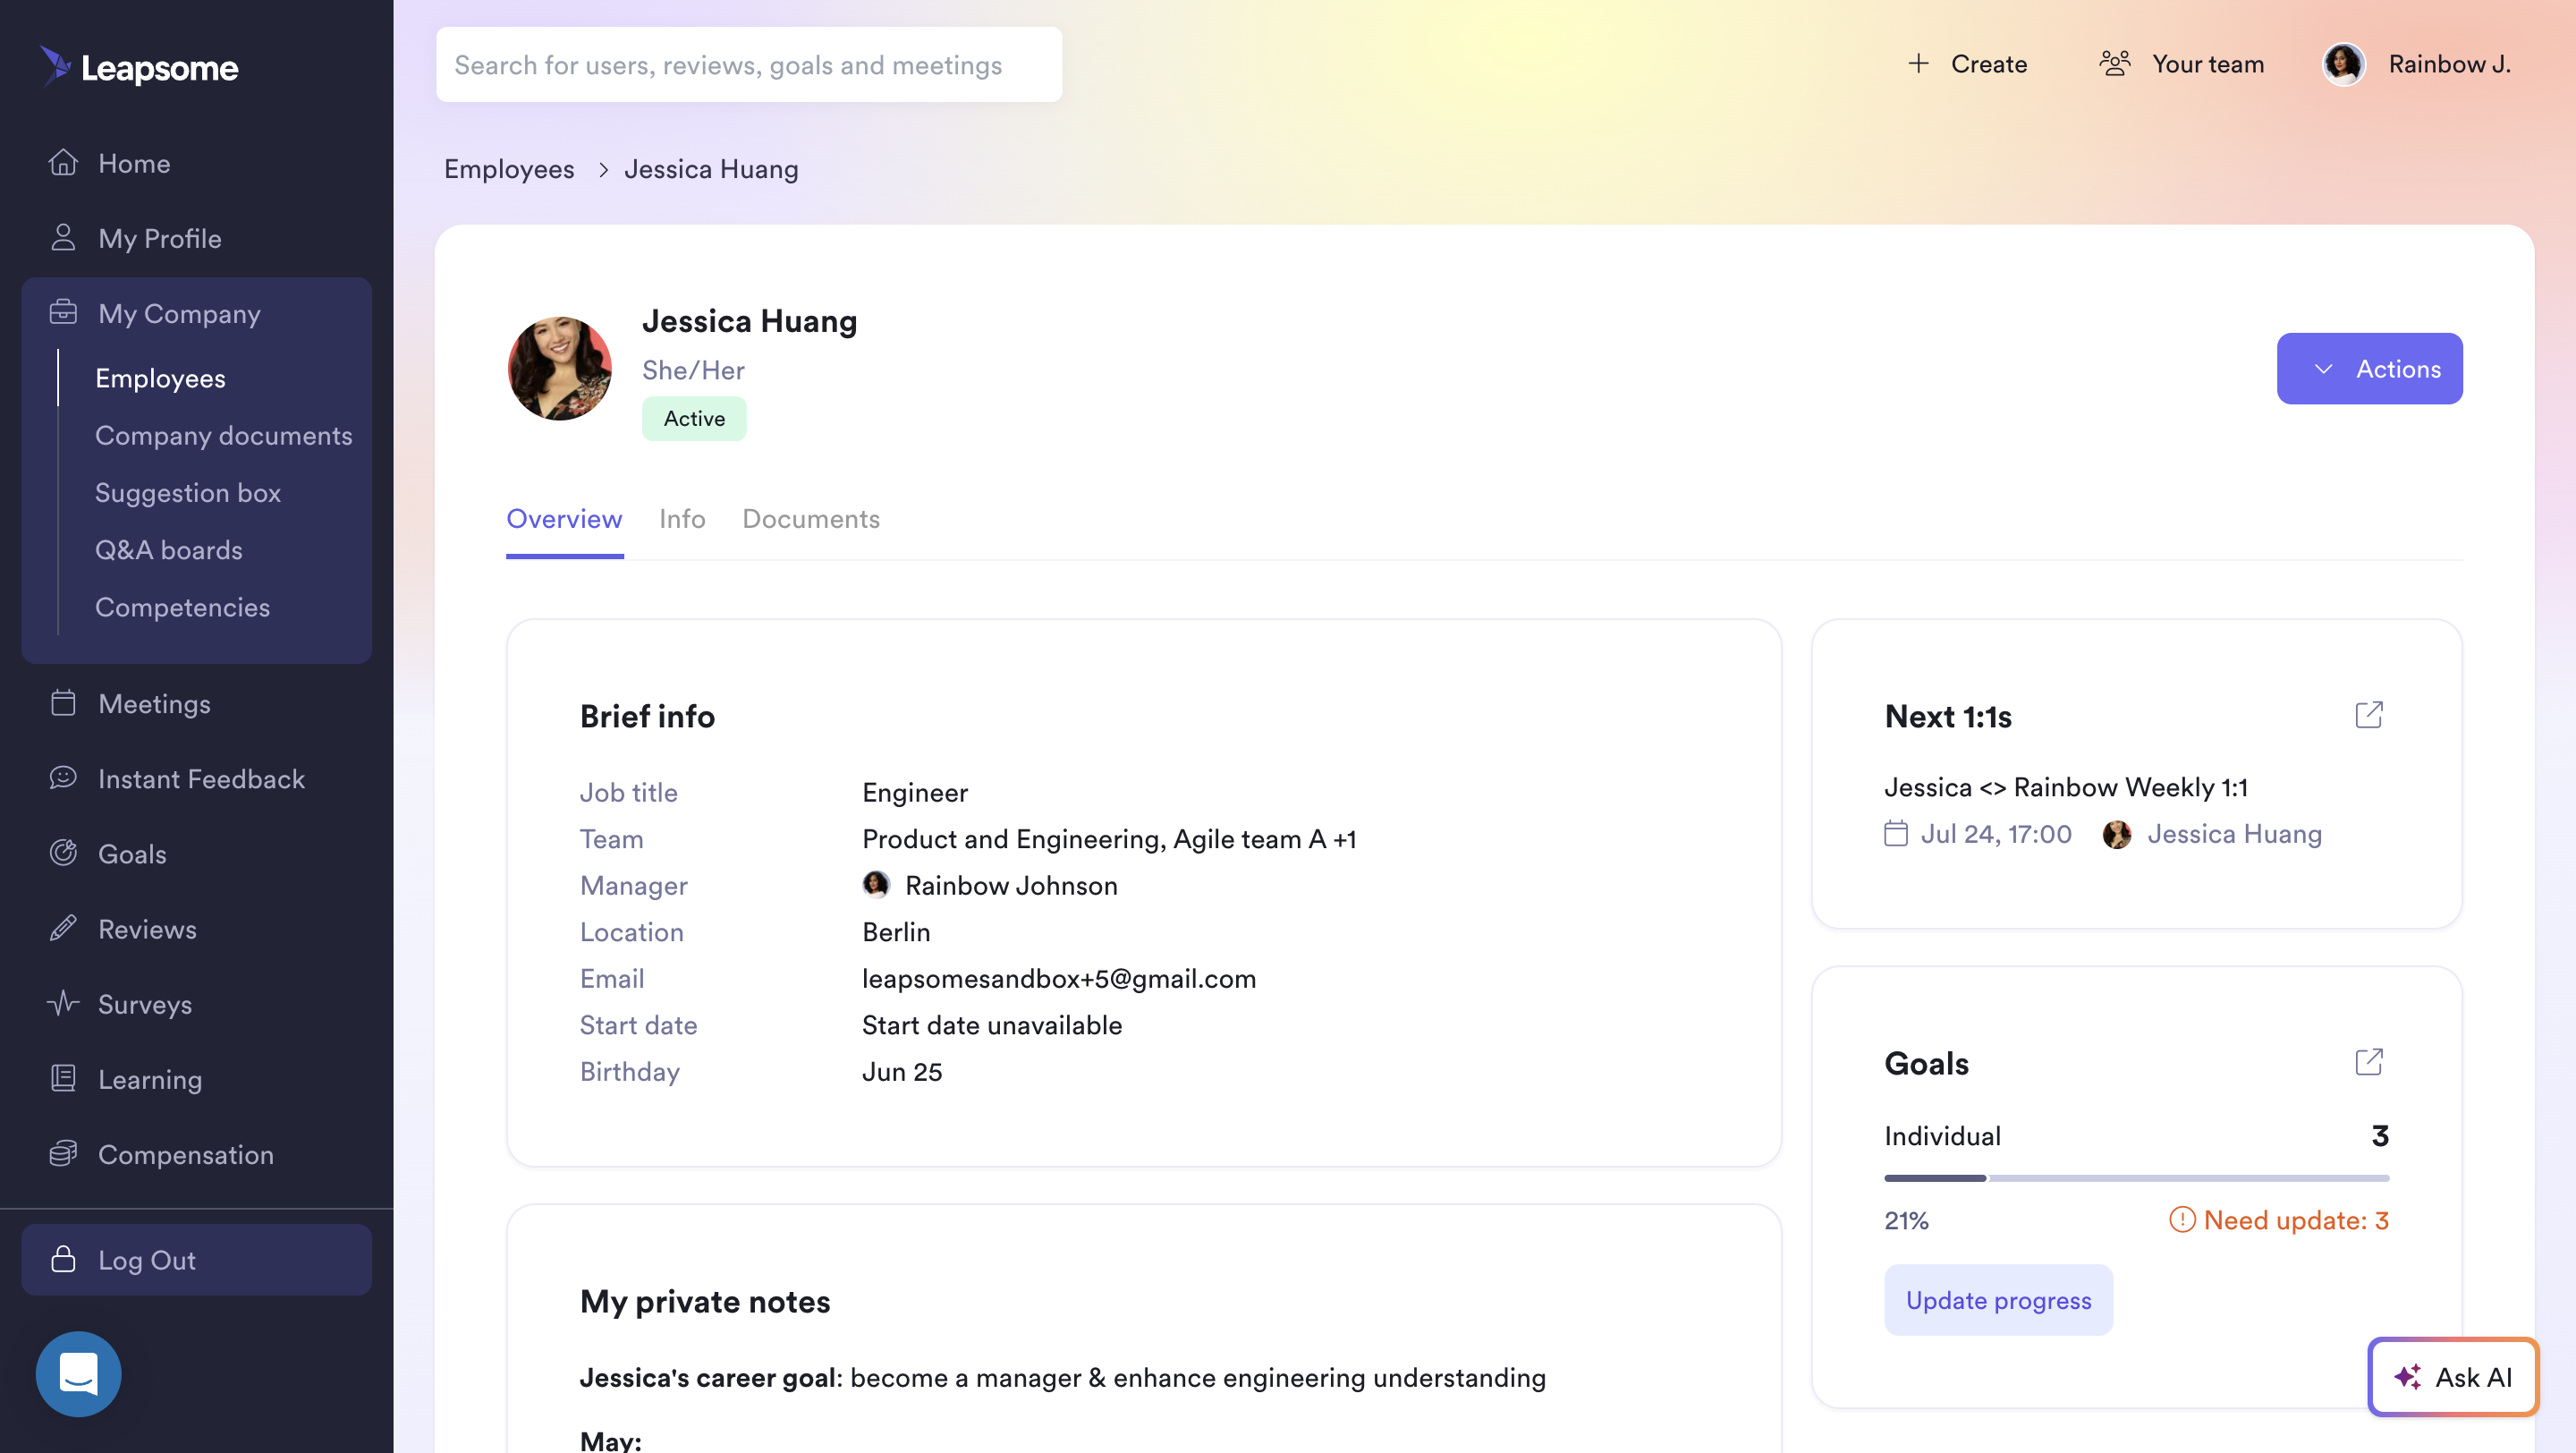This screenshot has height=1453, width=2576.
Task: Click the Individual goals count 3
Action: click(2380, 1135)
